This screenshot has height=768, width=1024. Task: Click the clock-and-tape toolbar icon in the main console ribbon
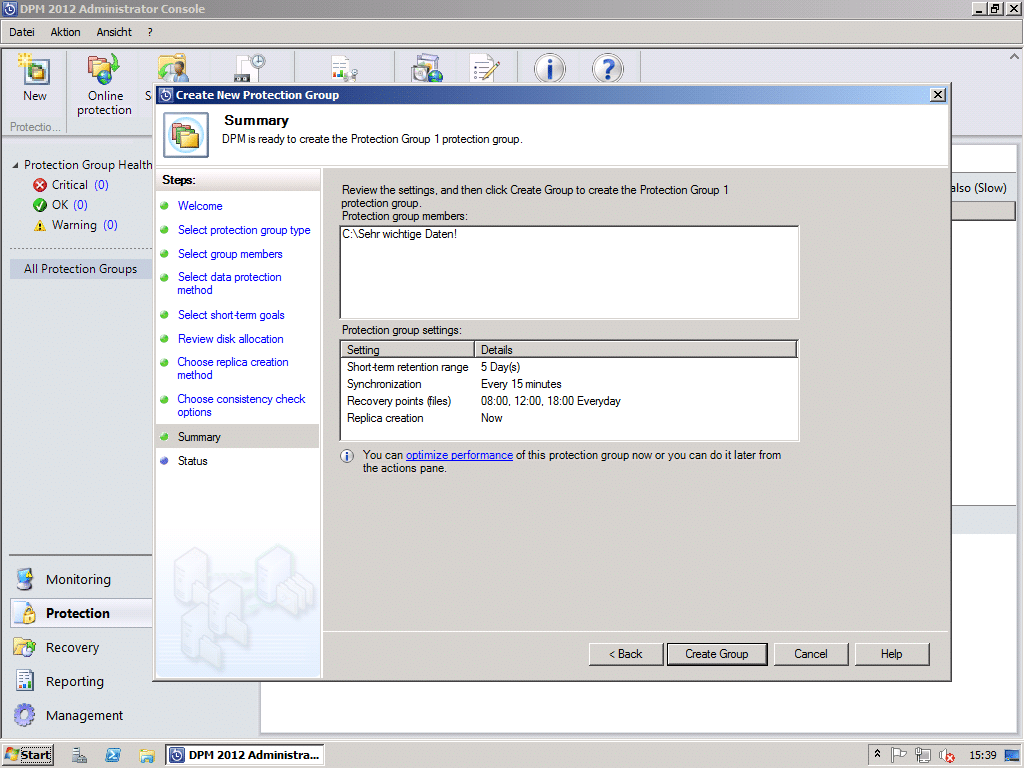pyautogui.click(x=250, y=69)
